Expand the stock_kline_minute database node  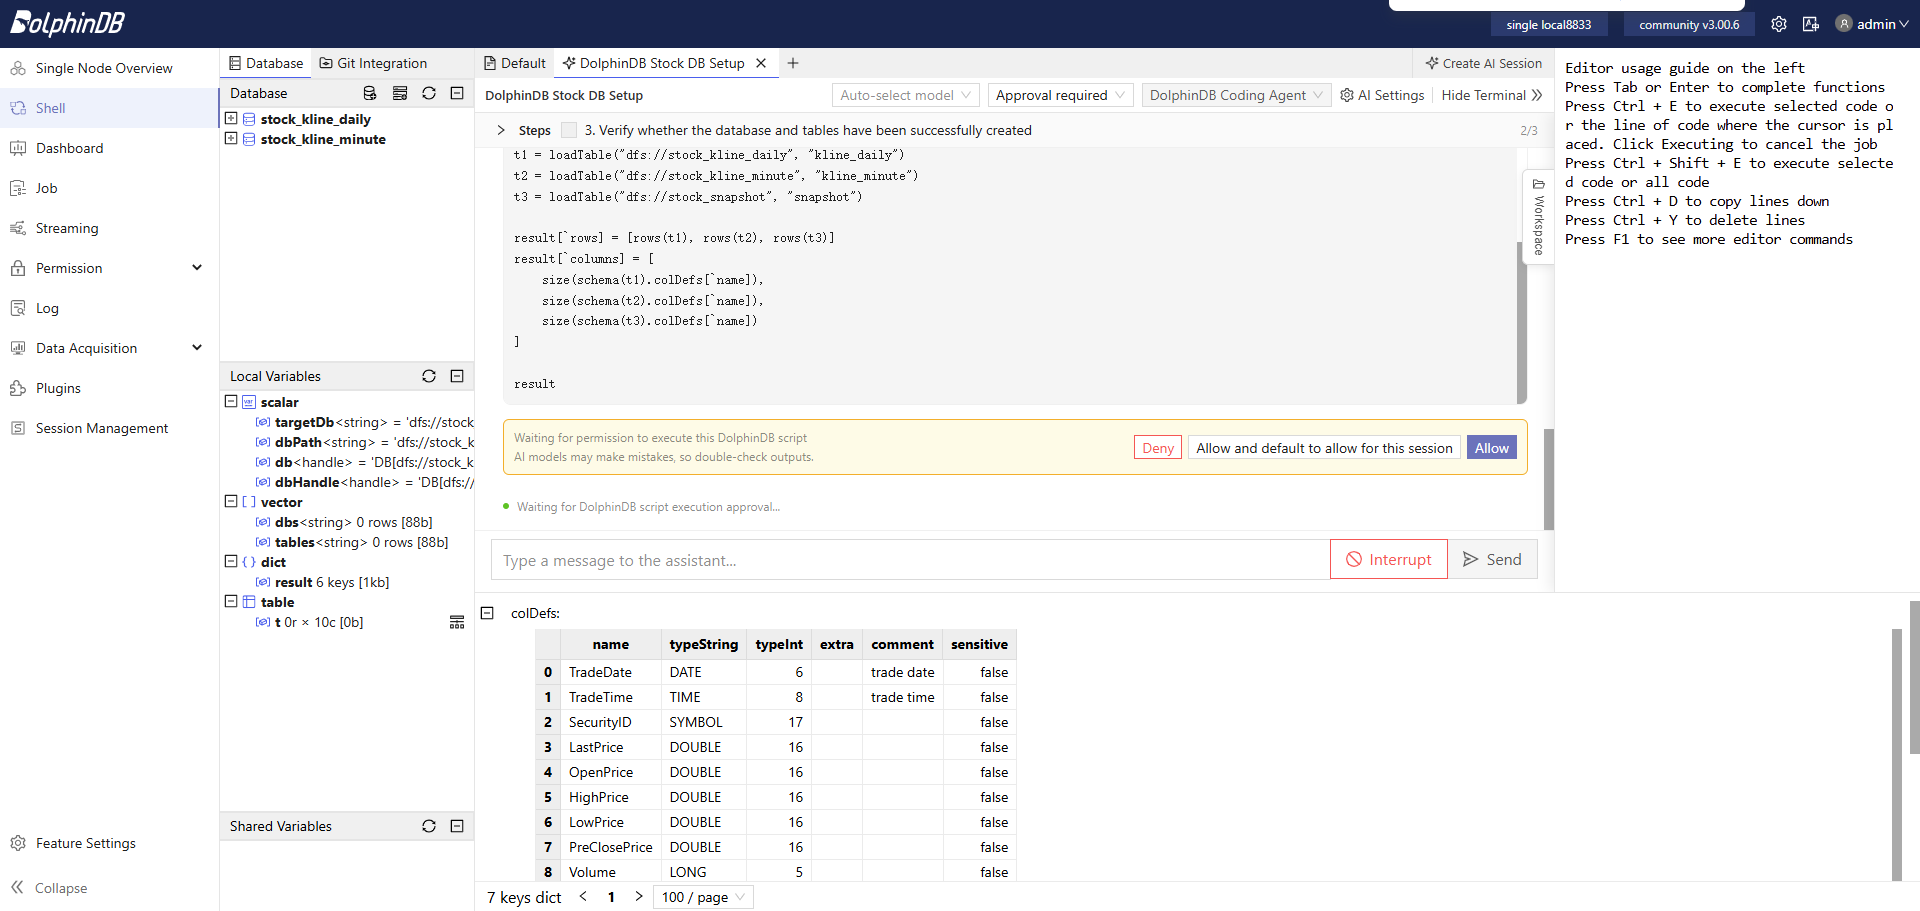coord(231,138)
